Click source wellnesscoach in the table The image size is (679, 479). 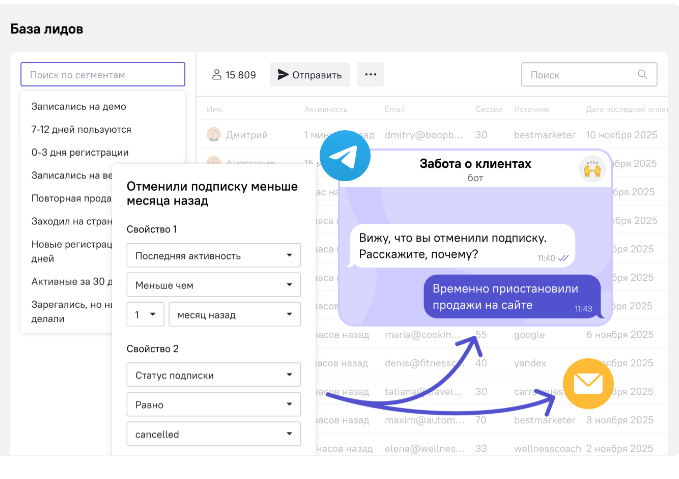[x=547, y=448]
